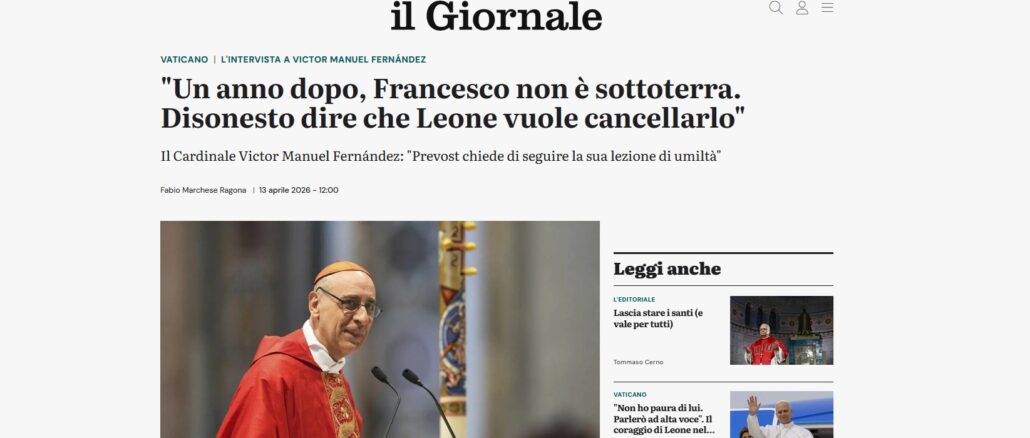Viewport: 1030px width, 438px height.
Task: Open Tommaso Cerno author link
Action: (638, 362)
